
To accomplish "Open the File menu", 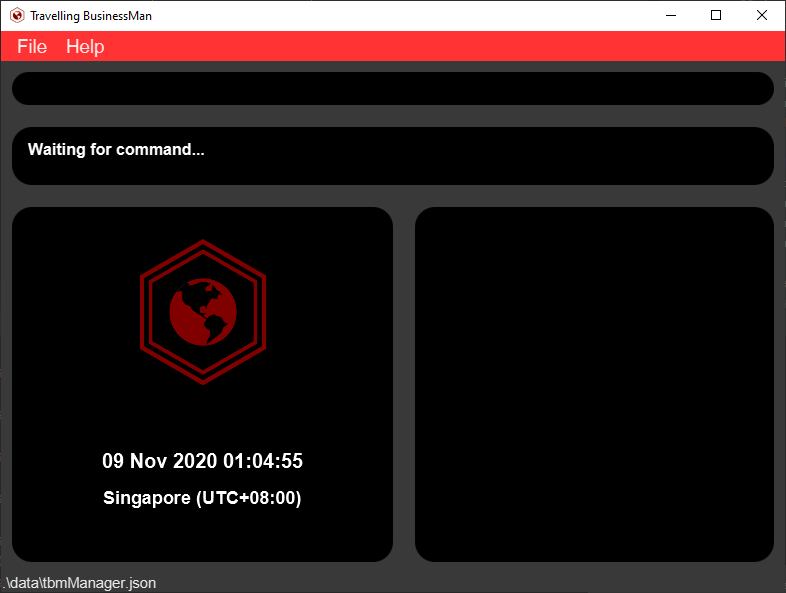I will [32, 47].
